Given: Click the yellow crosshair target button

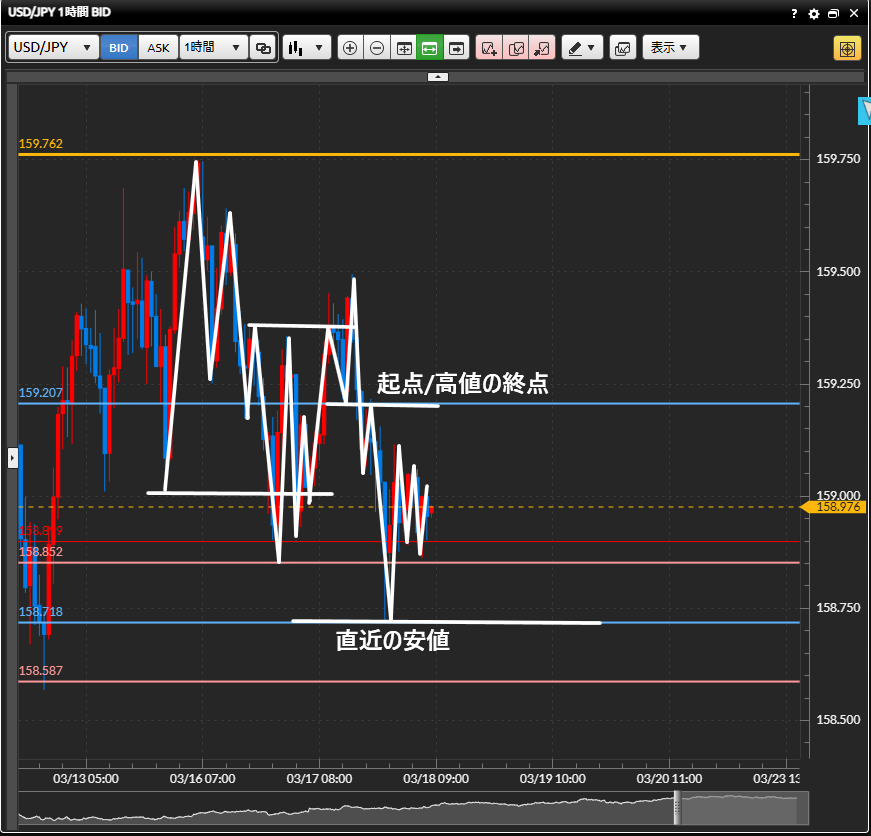Looking at the screenshot, I should [846, 48].
